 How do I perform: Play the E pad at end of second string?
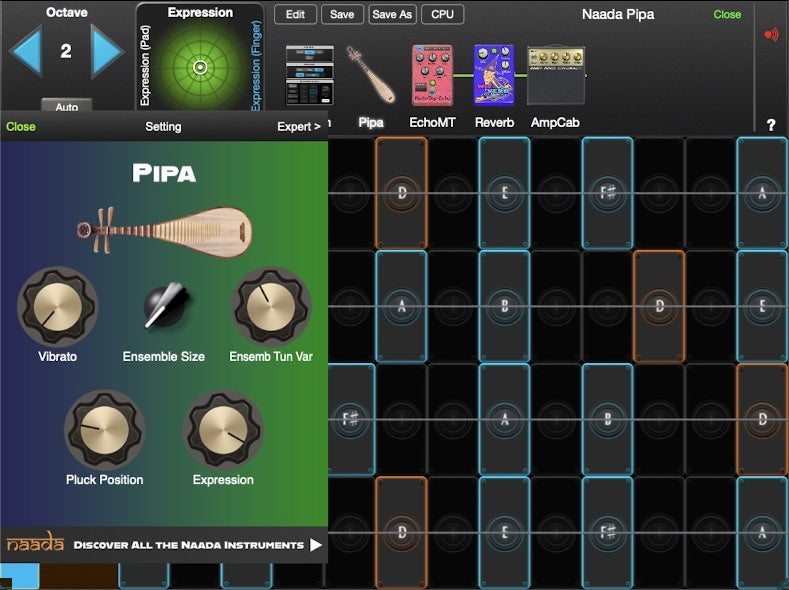coord(762,306)
